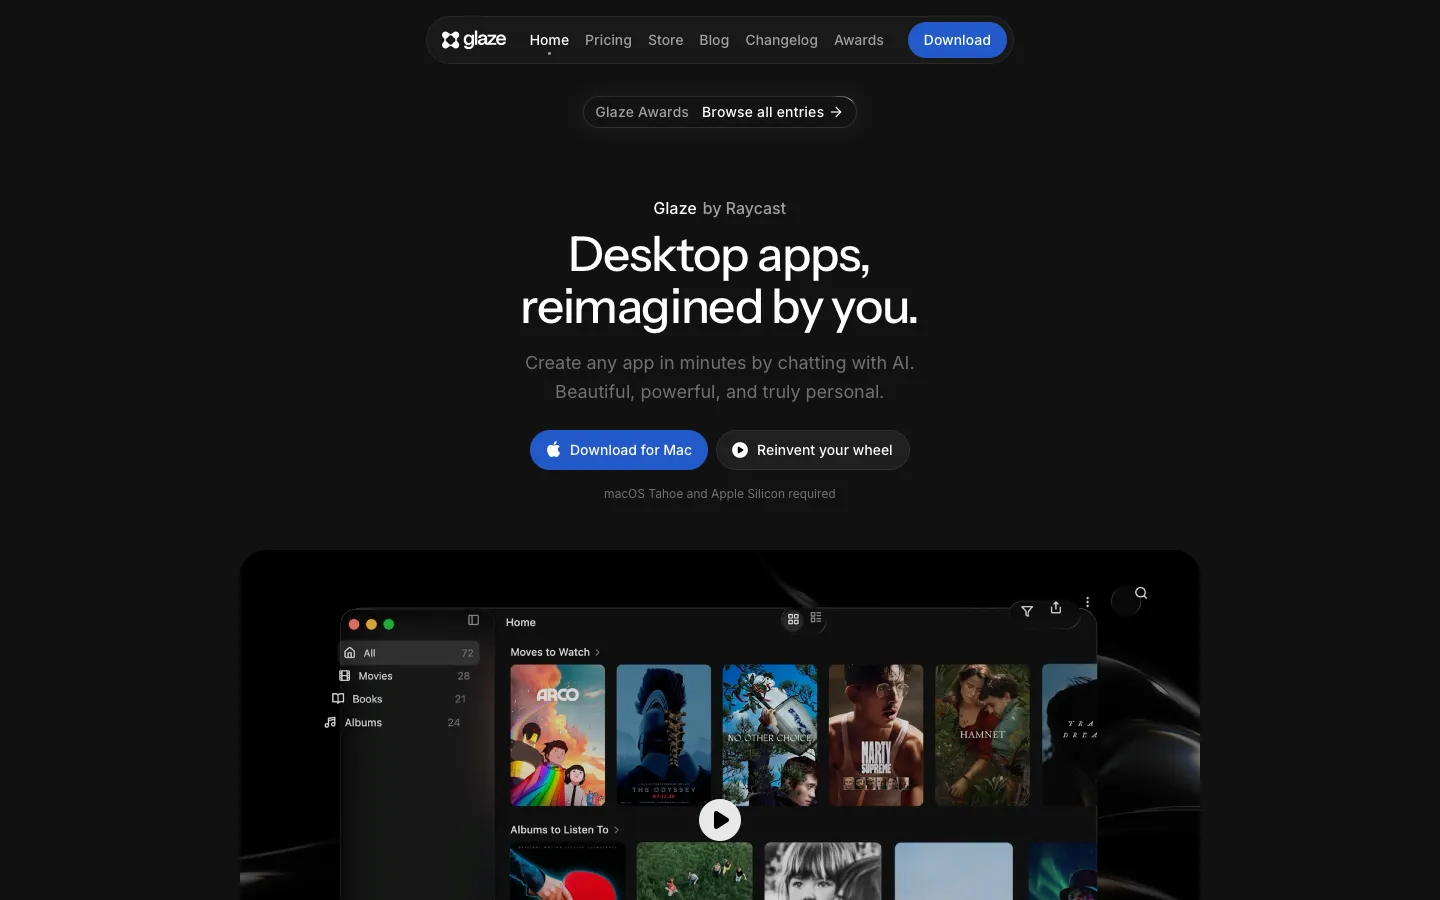Screen dimensions: 1440x900
Task: Open the black-and-white portrait album cover
Action: click(823, 871)
